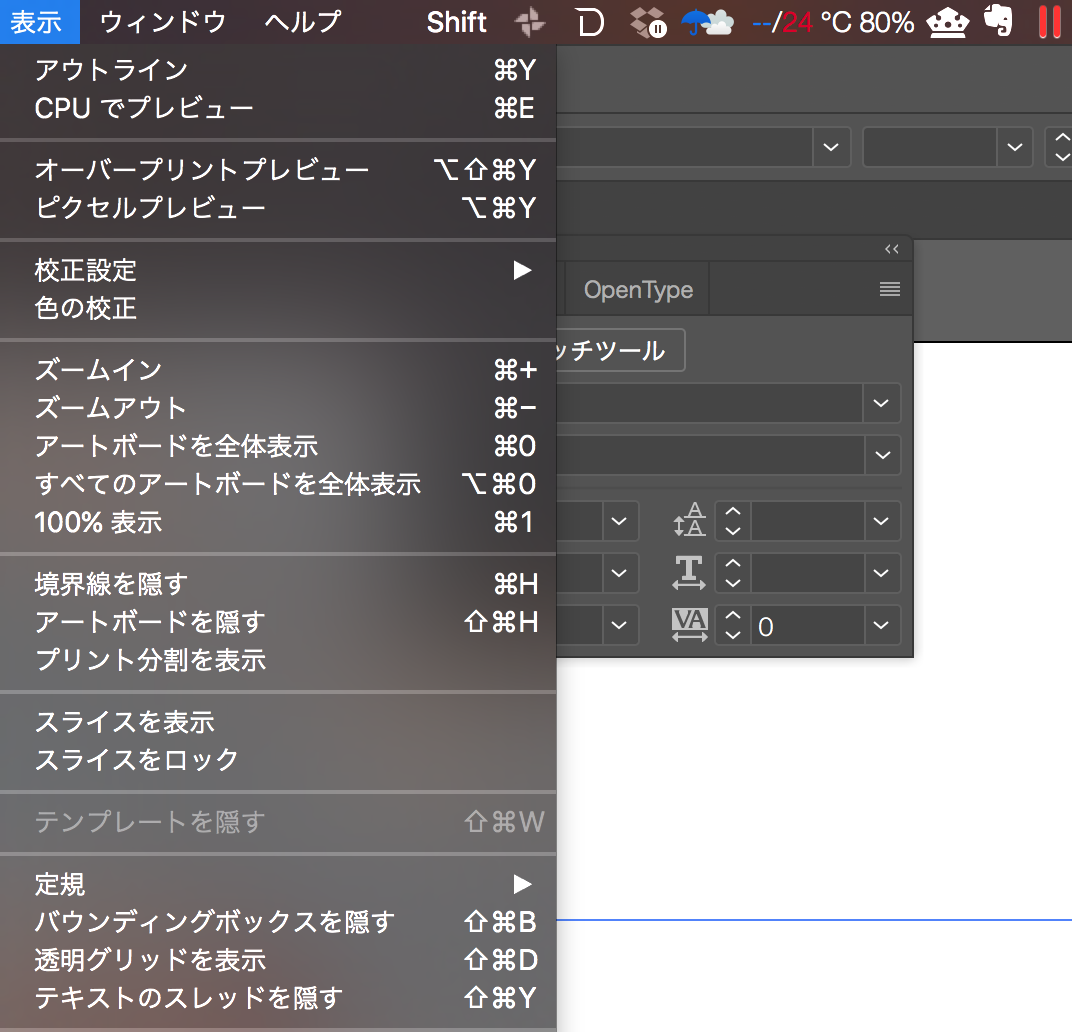Expand the 定規 submenu arrow
Screen dimensions: 1072x1032
[522, 884]
